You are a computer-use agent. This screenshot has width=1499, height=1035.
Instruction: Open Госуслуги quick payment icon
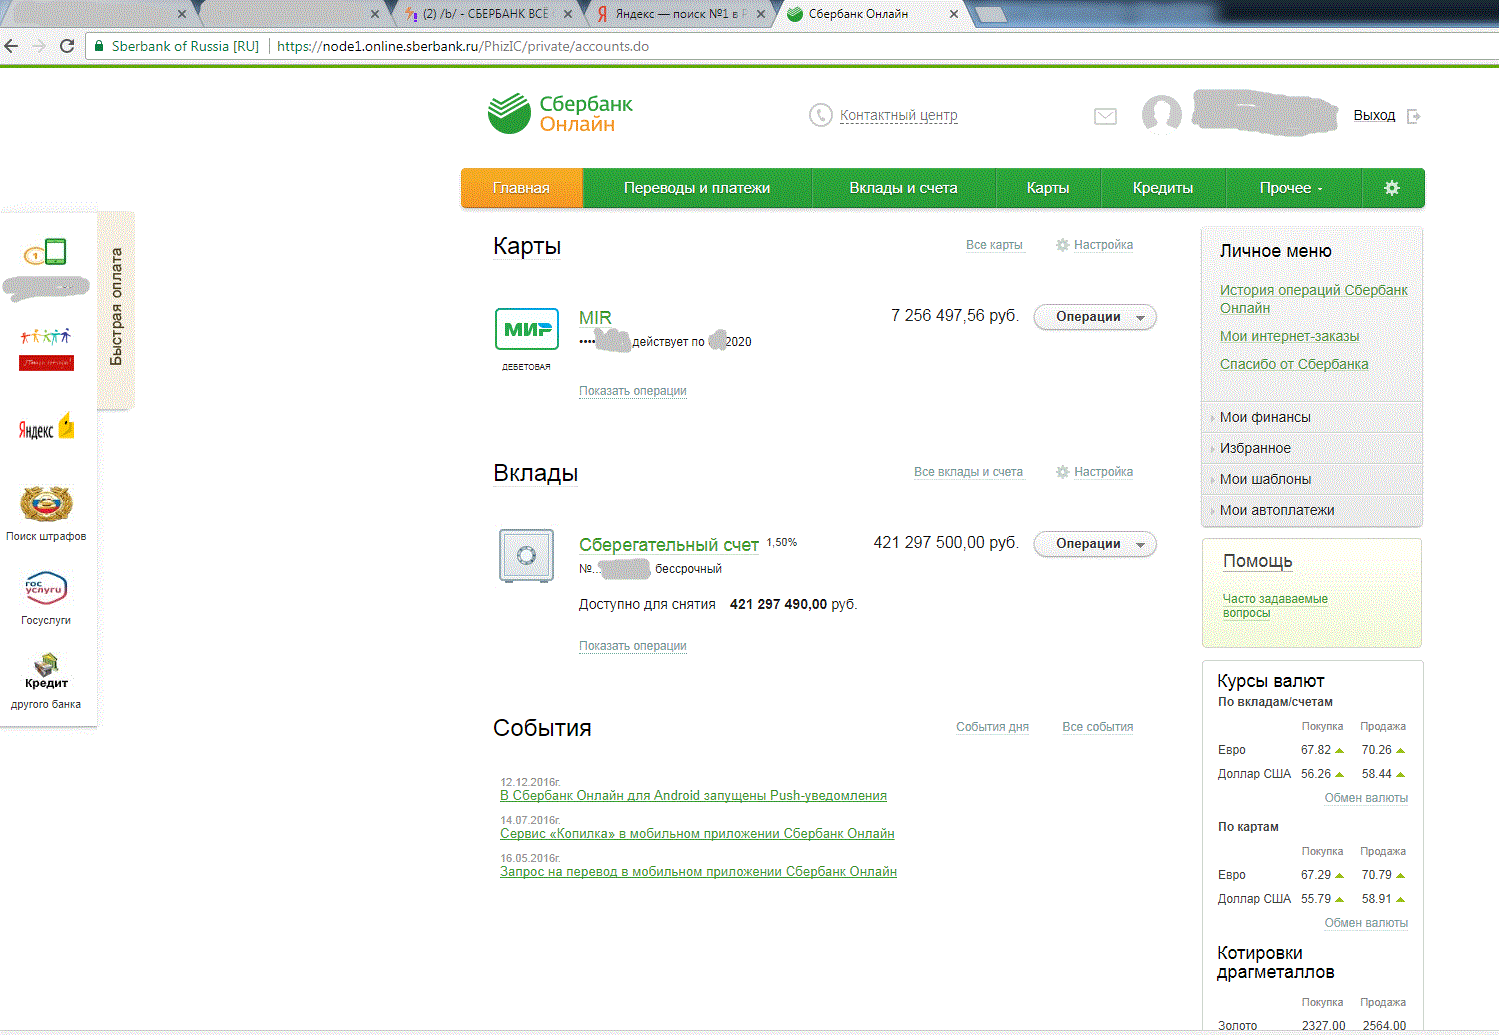(x=46, y=588)
